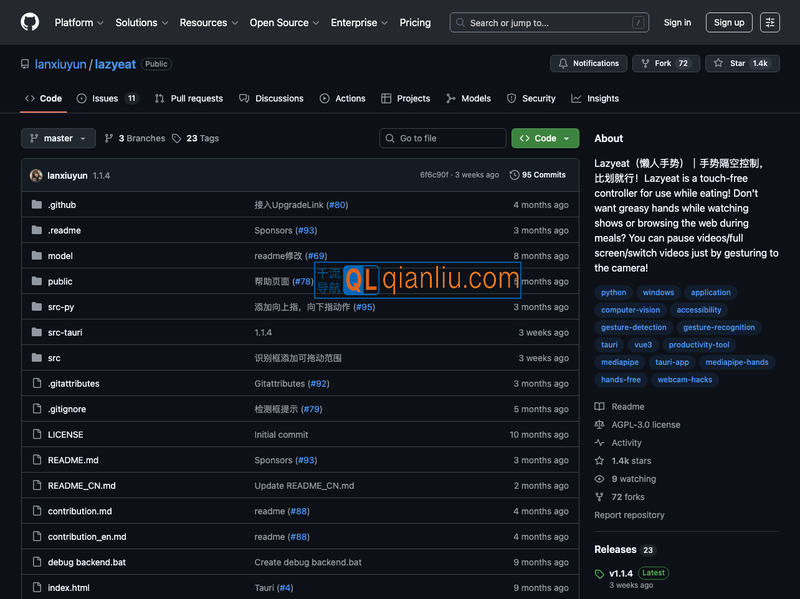Open the master branch dropdown
800x599 pixels.
click(58, 138)
